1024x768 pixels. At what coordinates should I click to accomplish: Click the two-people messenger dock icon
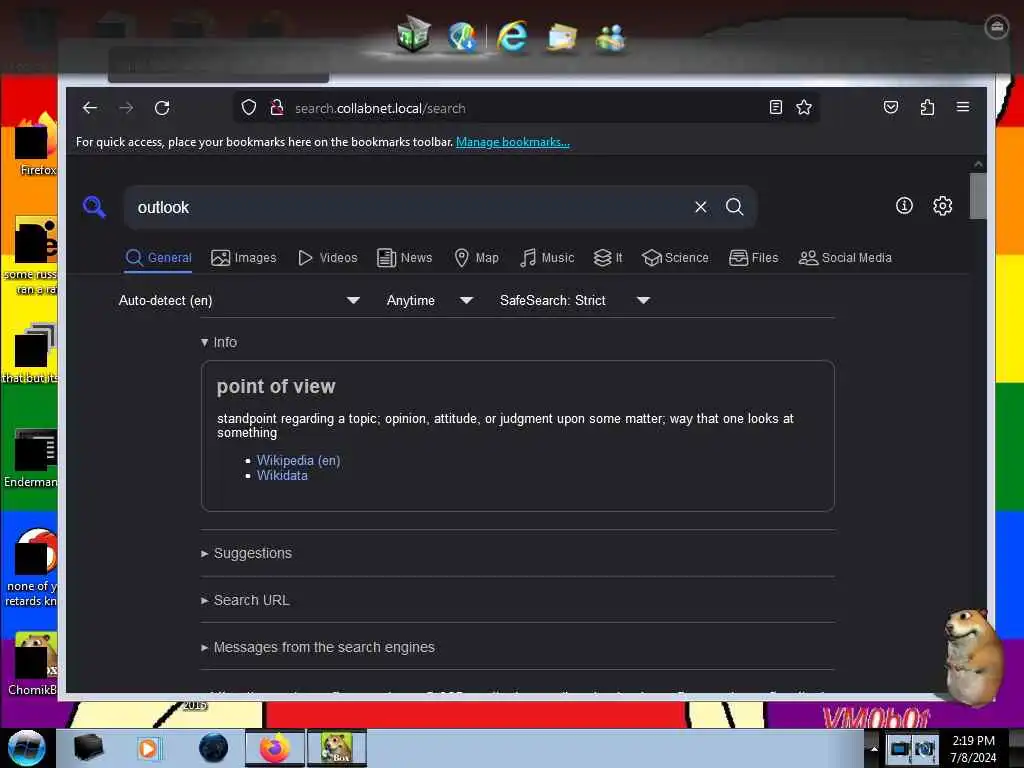[x=611, y=37]
